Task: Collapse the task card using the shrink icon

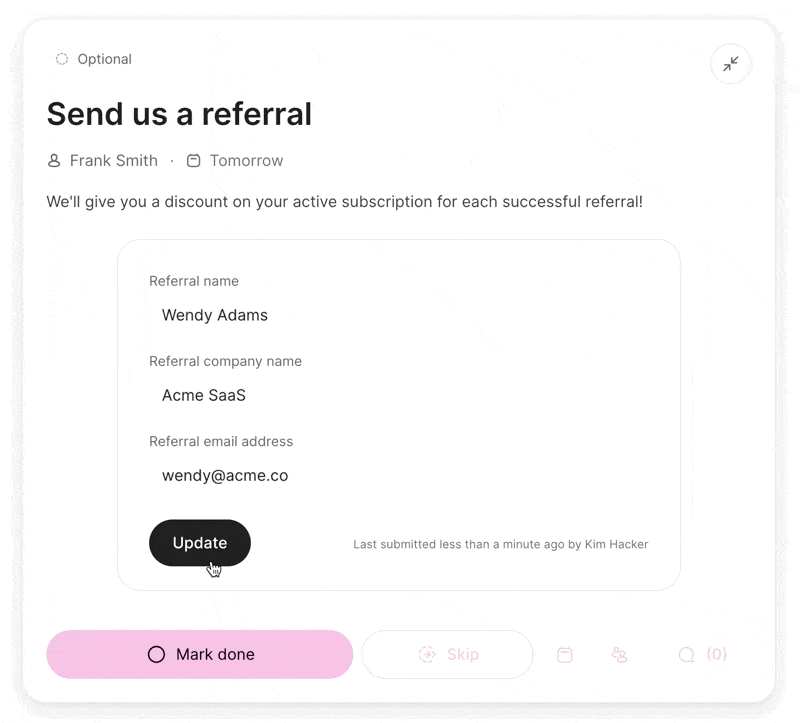Action: (x=731, y=64)
